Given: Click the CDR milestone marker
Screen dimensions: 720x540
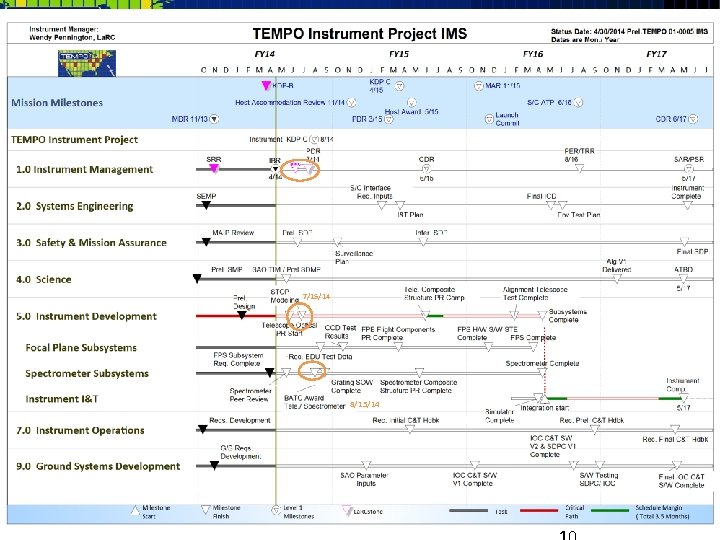Looking at the screenshot, I should 426,169.
